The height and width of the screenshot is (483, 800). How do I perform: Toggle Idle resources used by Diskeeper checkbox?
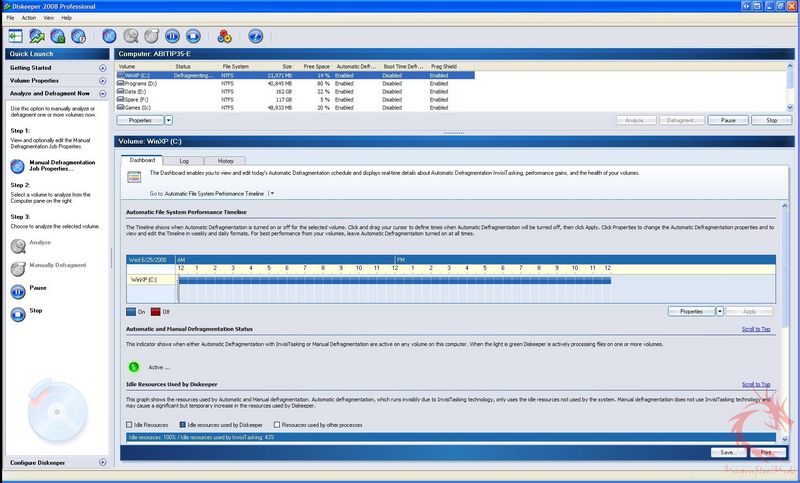click(183, 424)
